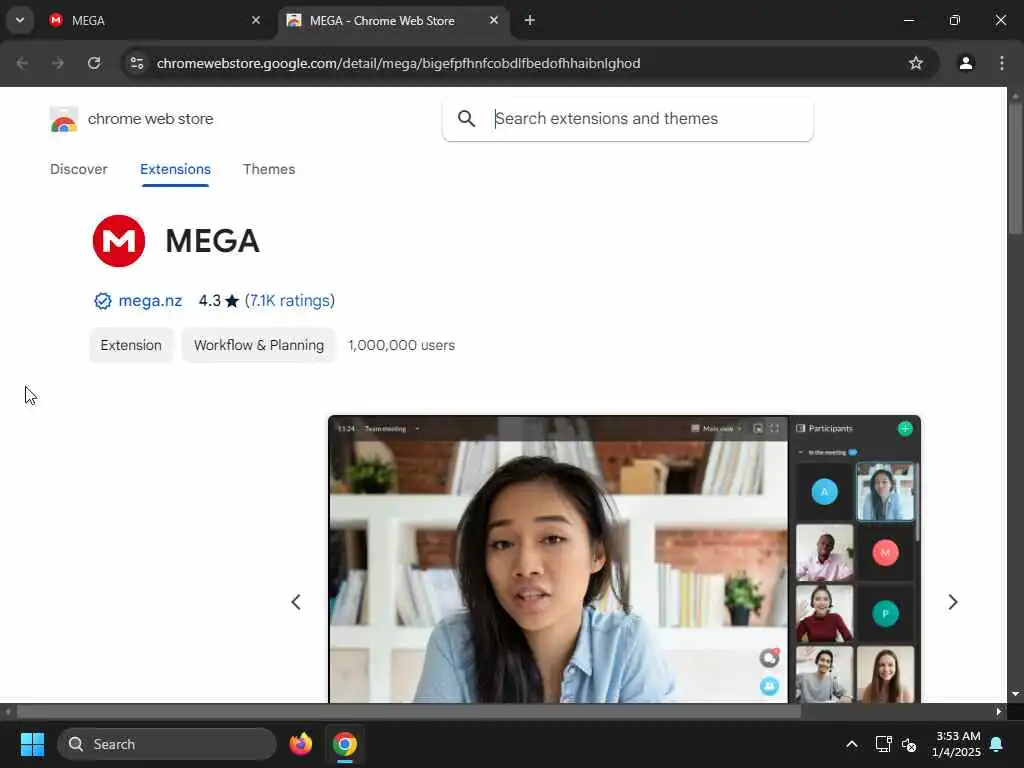Viewport: 1024px width, 768px height.
Task: Switch to the Discover tab
Action: (x=78, y=169)
